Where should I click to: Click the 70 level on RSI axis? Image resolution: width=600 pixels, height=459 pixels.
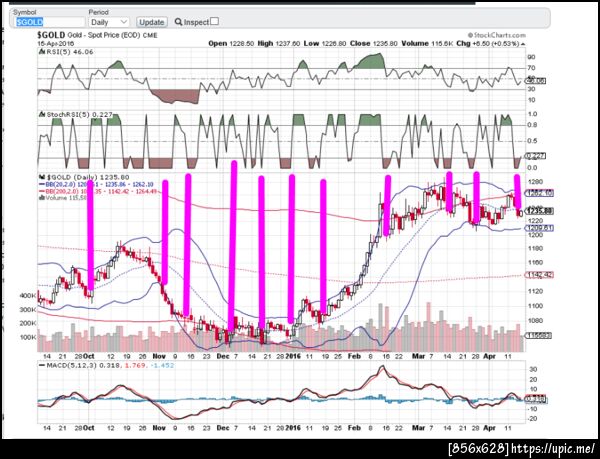pyautogui.click(x=532, y=68)
